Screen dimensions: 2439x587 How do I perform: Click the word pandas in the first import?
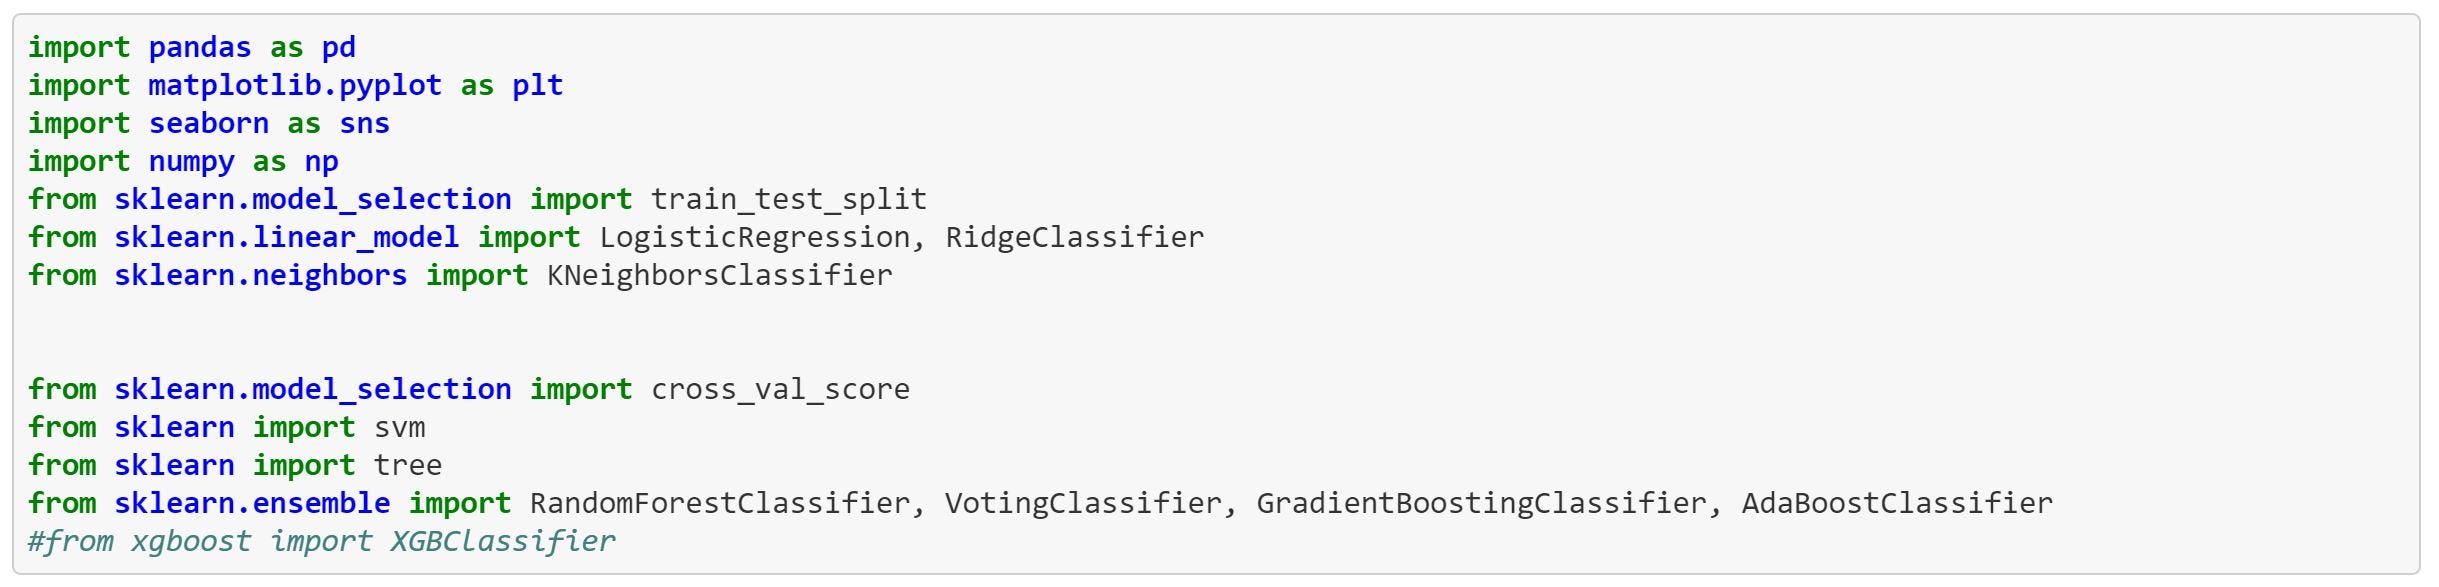[x=199, y=48]
